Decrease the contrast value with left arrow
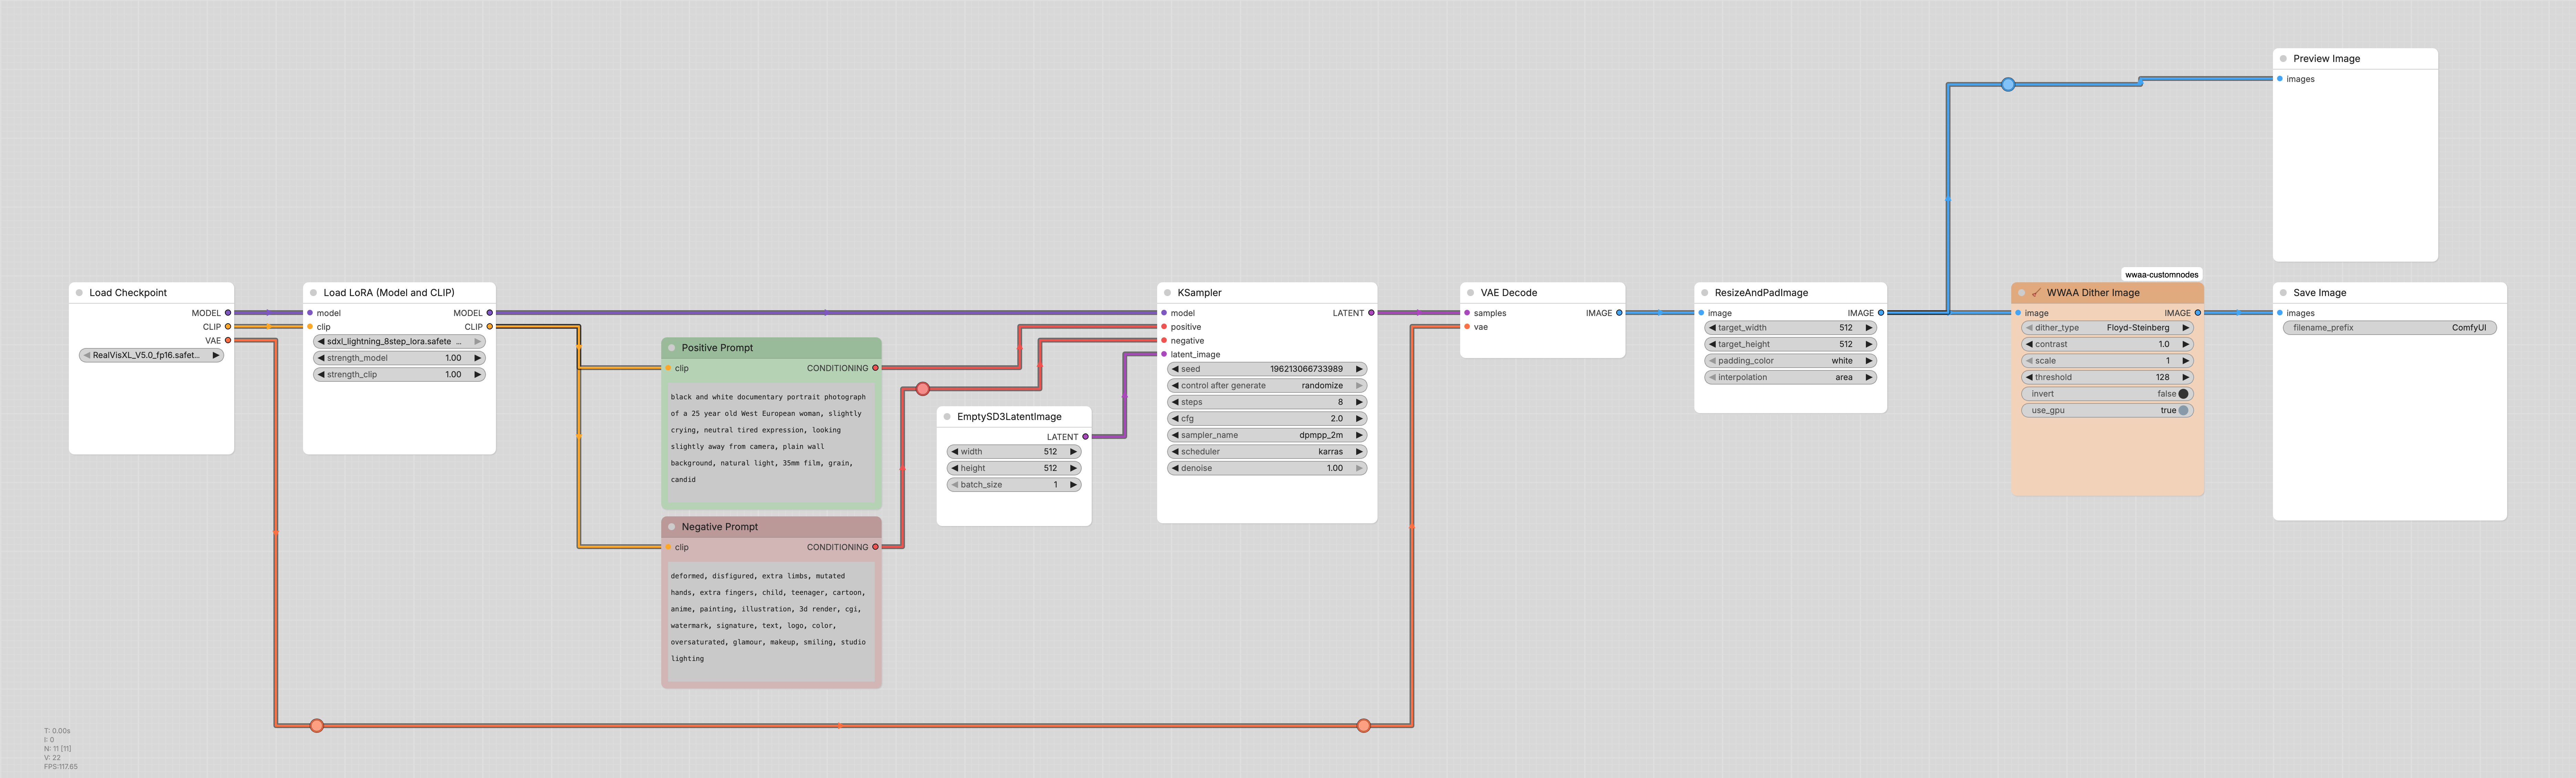The width and height of the screenshot is (2576, 778). point(2029,344)
